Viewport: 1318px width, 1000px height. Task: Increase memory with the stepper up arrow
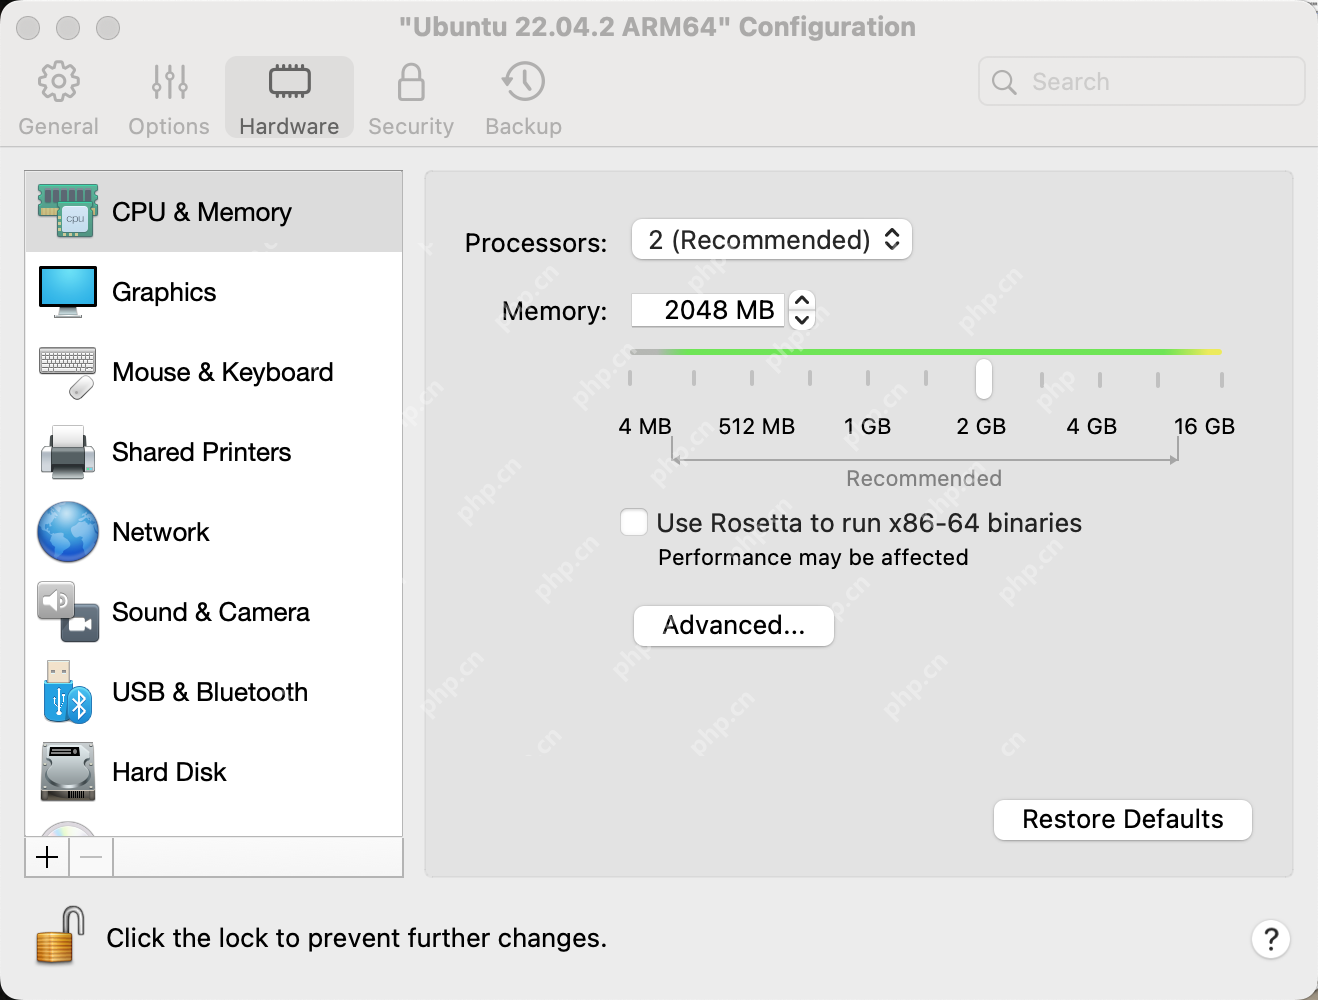[802, 300]
